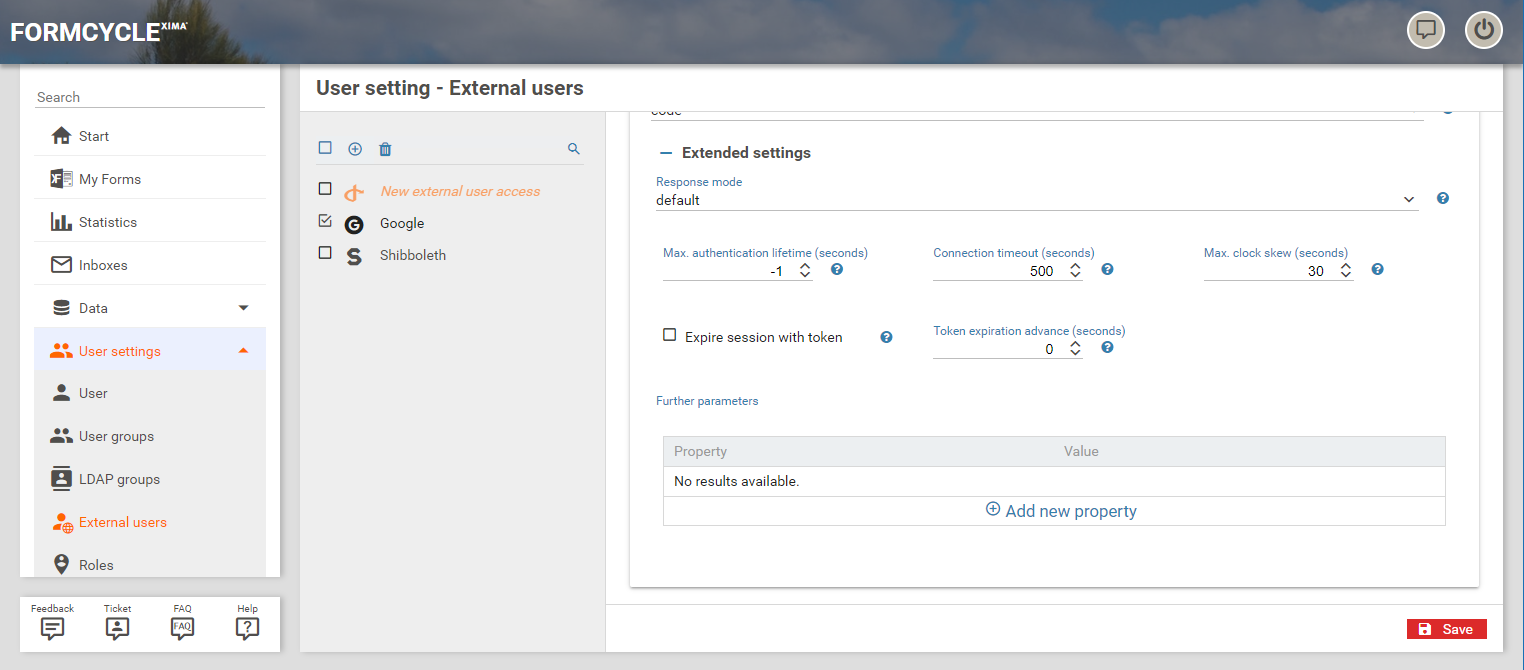Click into the sidebar Search field
This screenshot has width=1524, height=670.
(150, 97)
